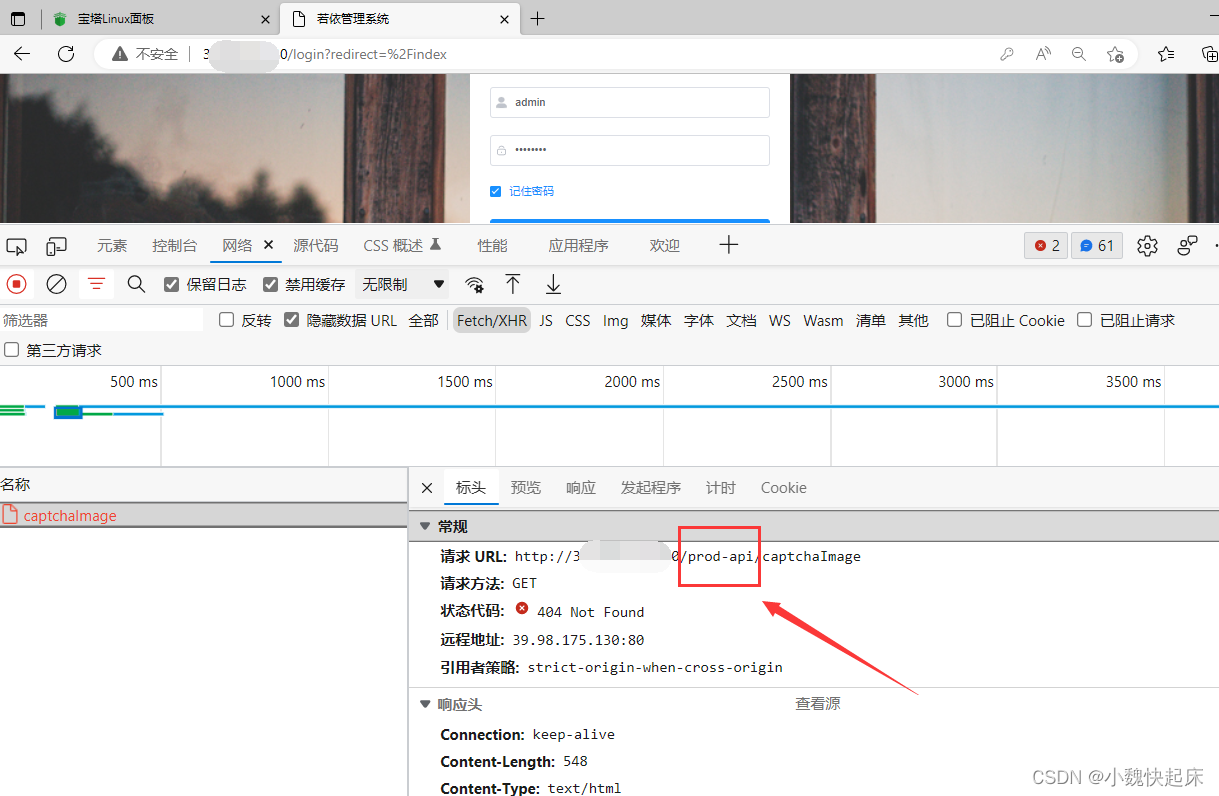Viewport: 1219px width, 796px height.
Task: Close the 网络 tab in DevTools
Action: [268, 245]
